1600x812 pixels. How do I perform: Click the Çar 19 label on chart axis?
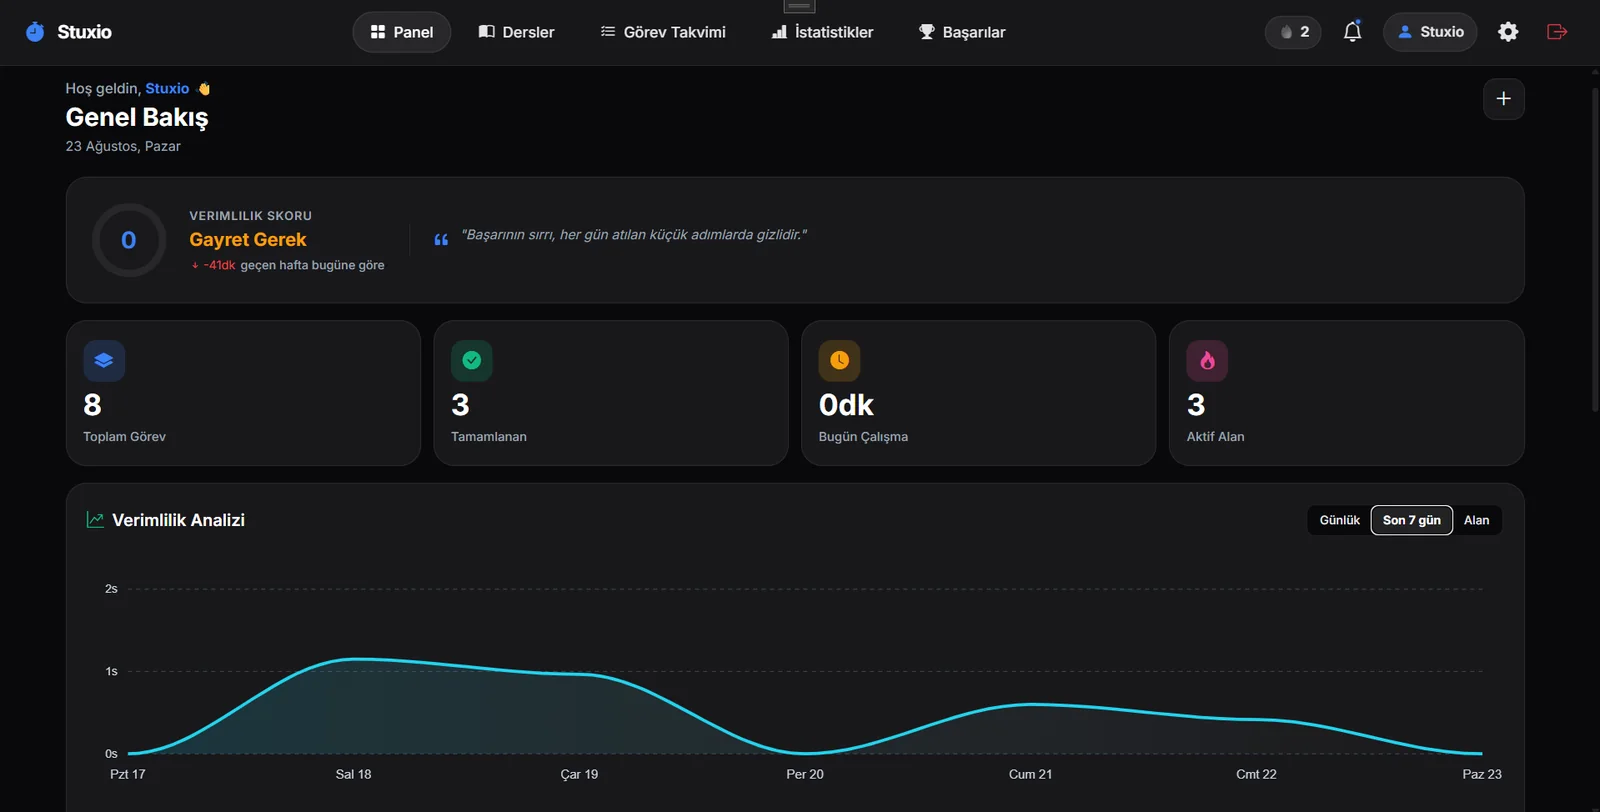click(579, 774)
